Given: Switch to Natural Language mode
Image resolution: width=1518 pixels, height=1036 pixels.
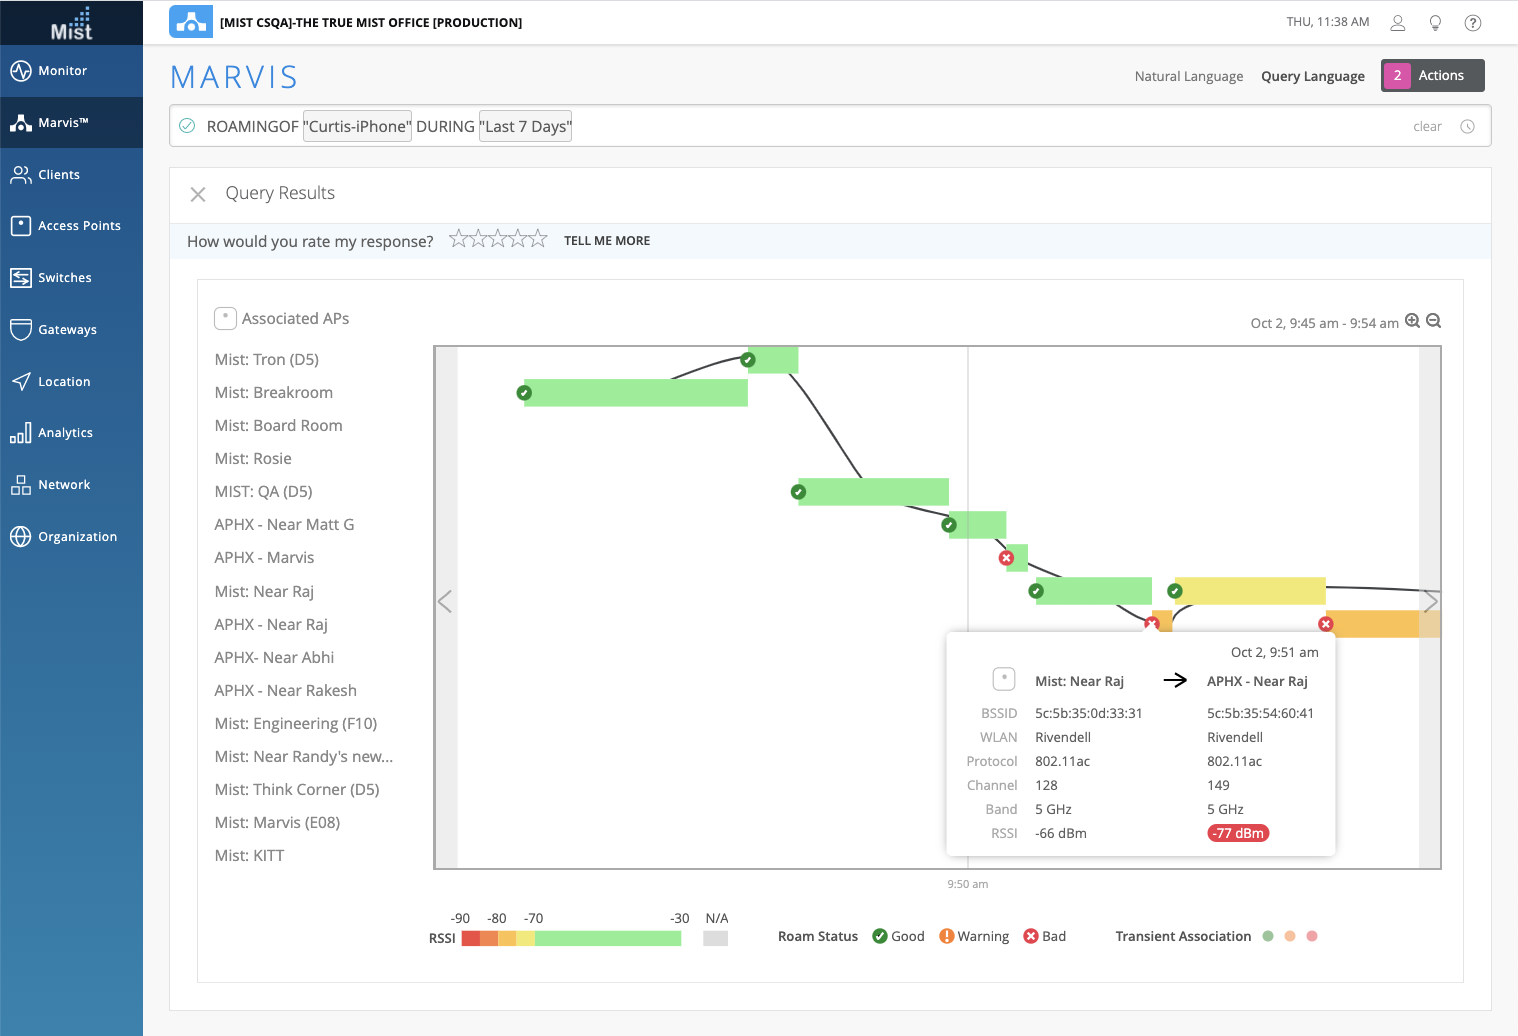Looking at the screenshot, I should pyautogui.click(x=1188, y=76).
